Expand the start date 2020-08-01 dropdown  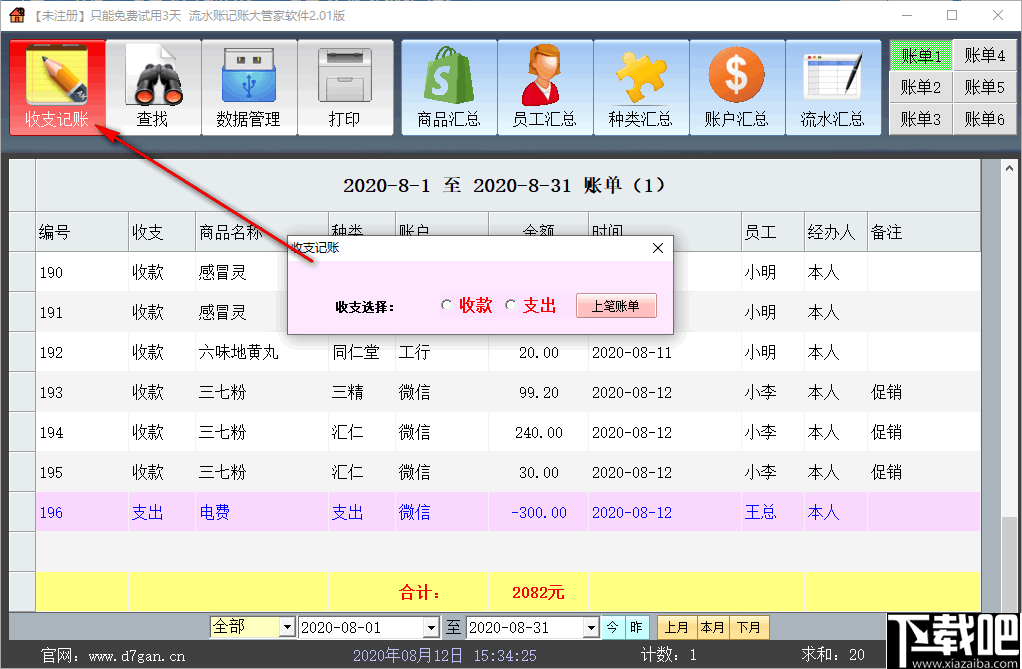pyautogui.click(x=433, y=627)
